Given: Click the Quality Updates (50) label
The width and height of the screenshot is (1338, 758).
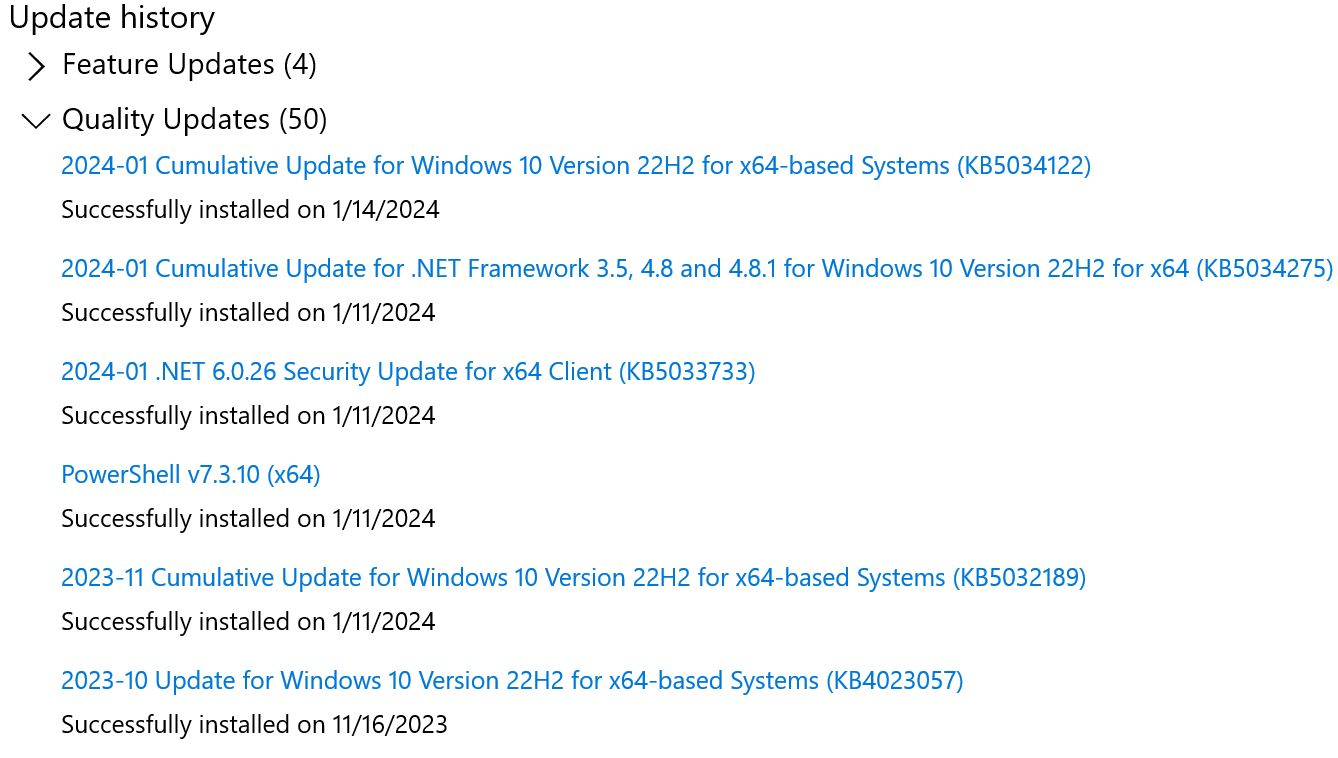Looking at the screenshot, I should (x=194, y=120).
